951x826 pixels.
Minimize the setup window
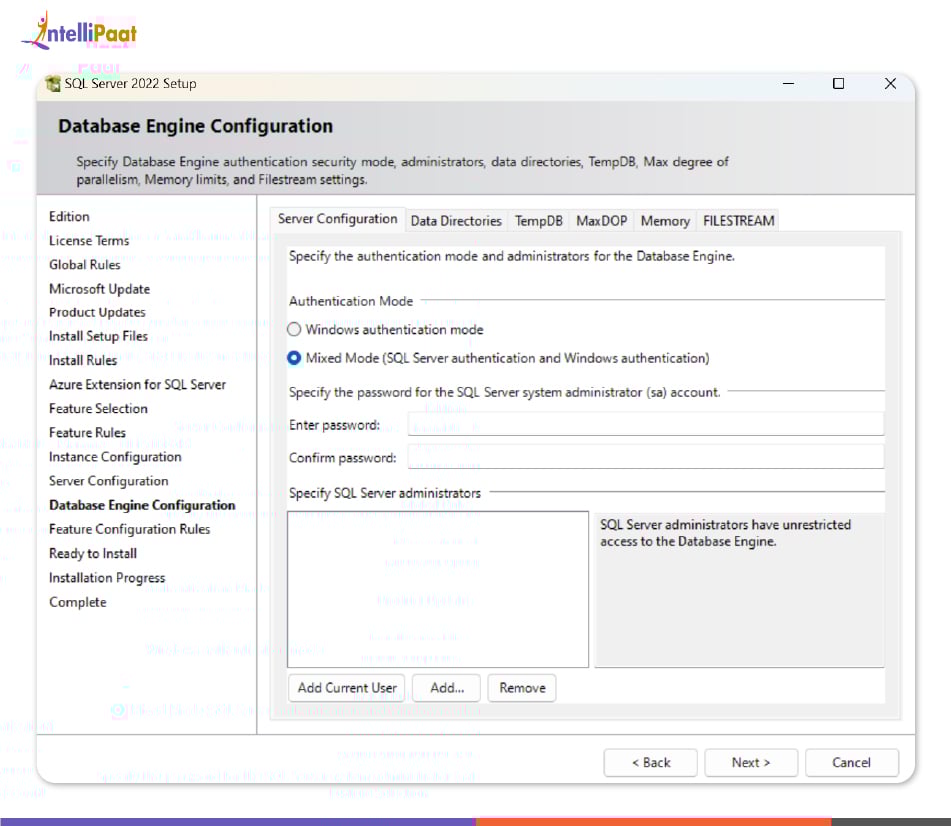click(786, 84)
